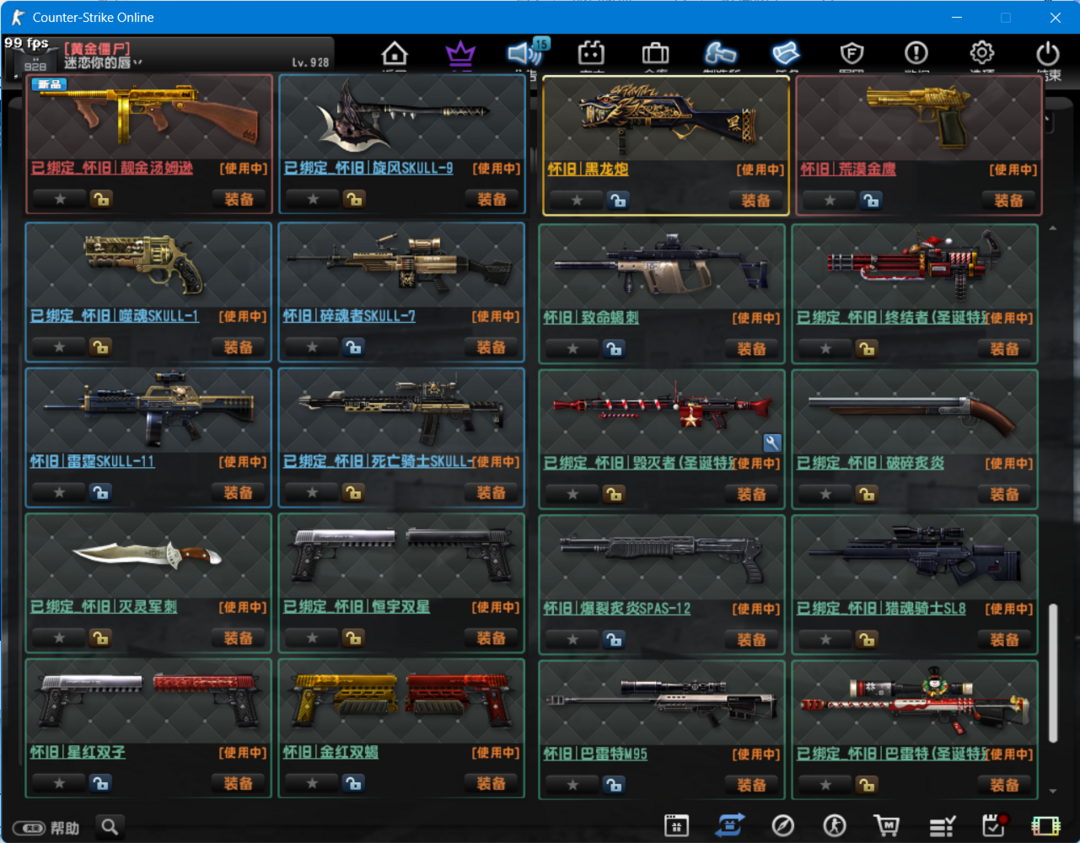Toggle lock on 碎魂者SKULL-7 card
This screenshot has width=1080, height=843.
click(353, 347)
